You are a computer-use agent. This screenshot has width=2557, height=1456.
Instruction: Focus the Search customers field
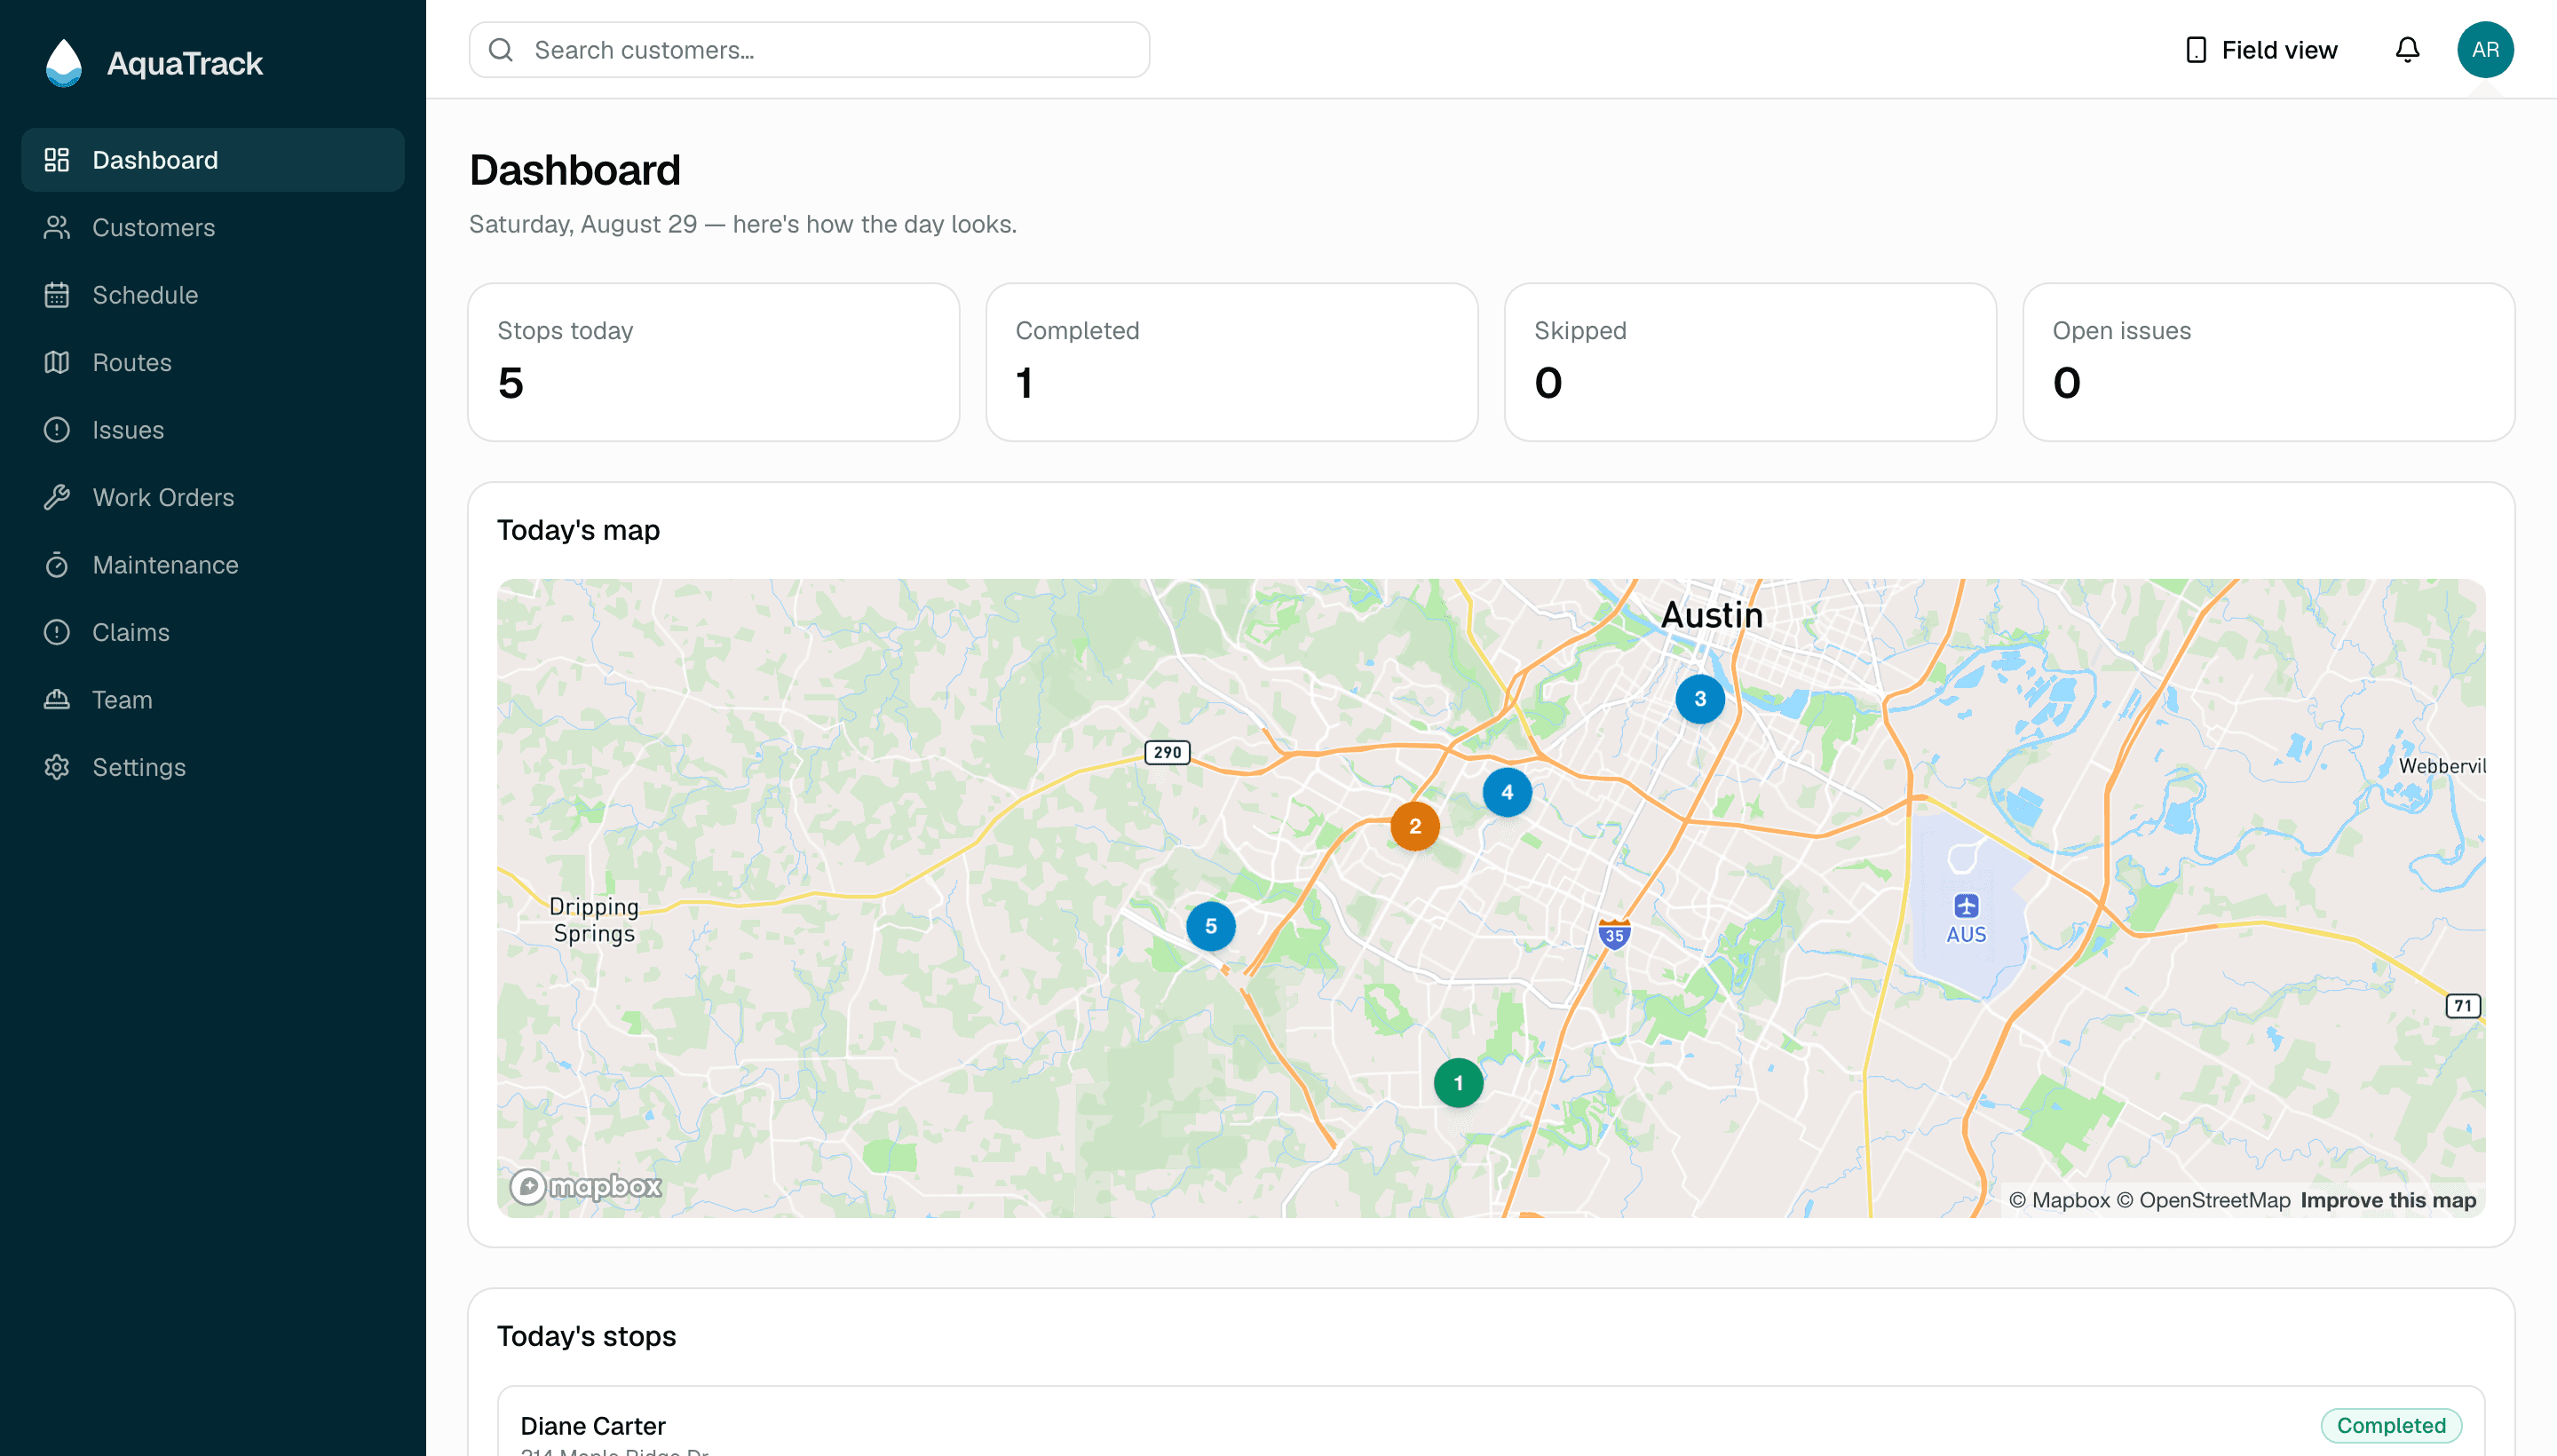coord(809,50)
